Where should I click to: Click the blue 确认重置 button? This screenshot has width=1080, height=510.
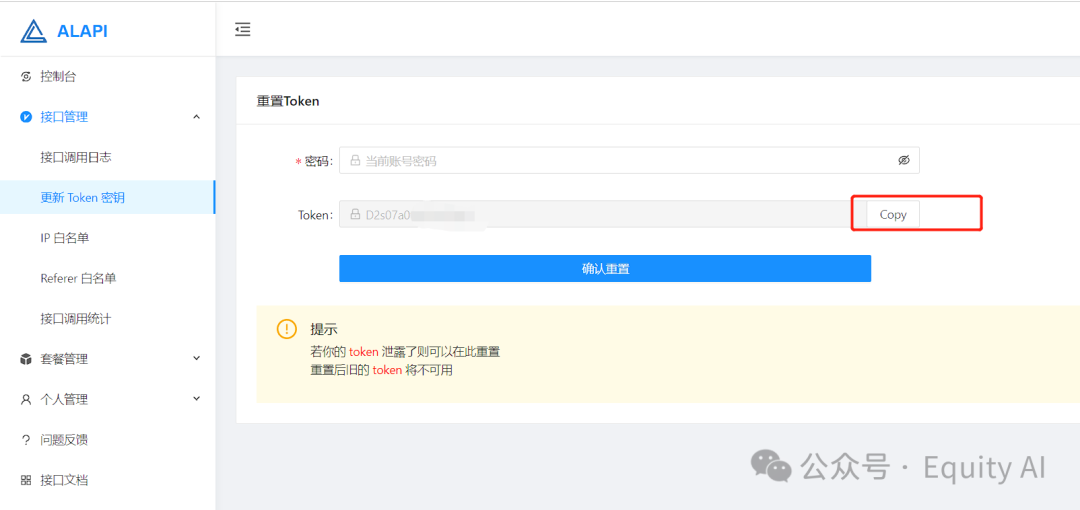pos(605,269)
